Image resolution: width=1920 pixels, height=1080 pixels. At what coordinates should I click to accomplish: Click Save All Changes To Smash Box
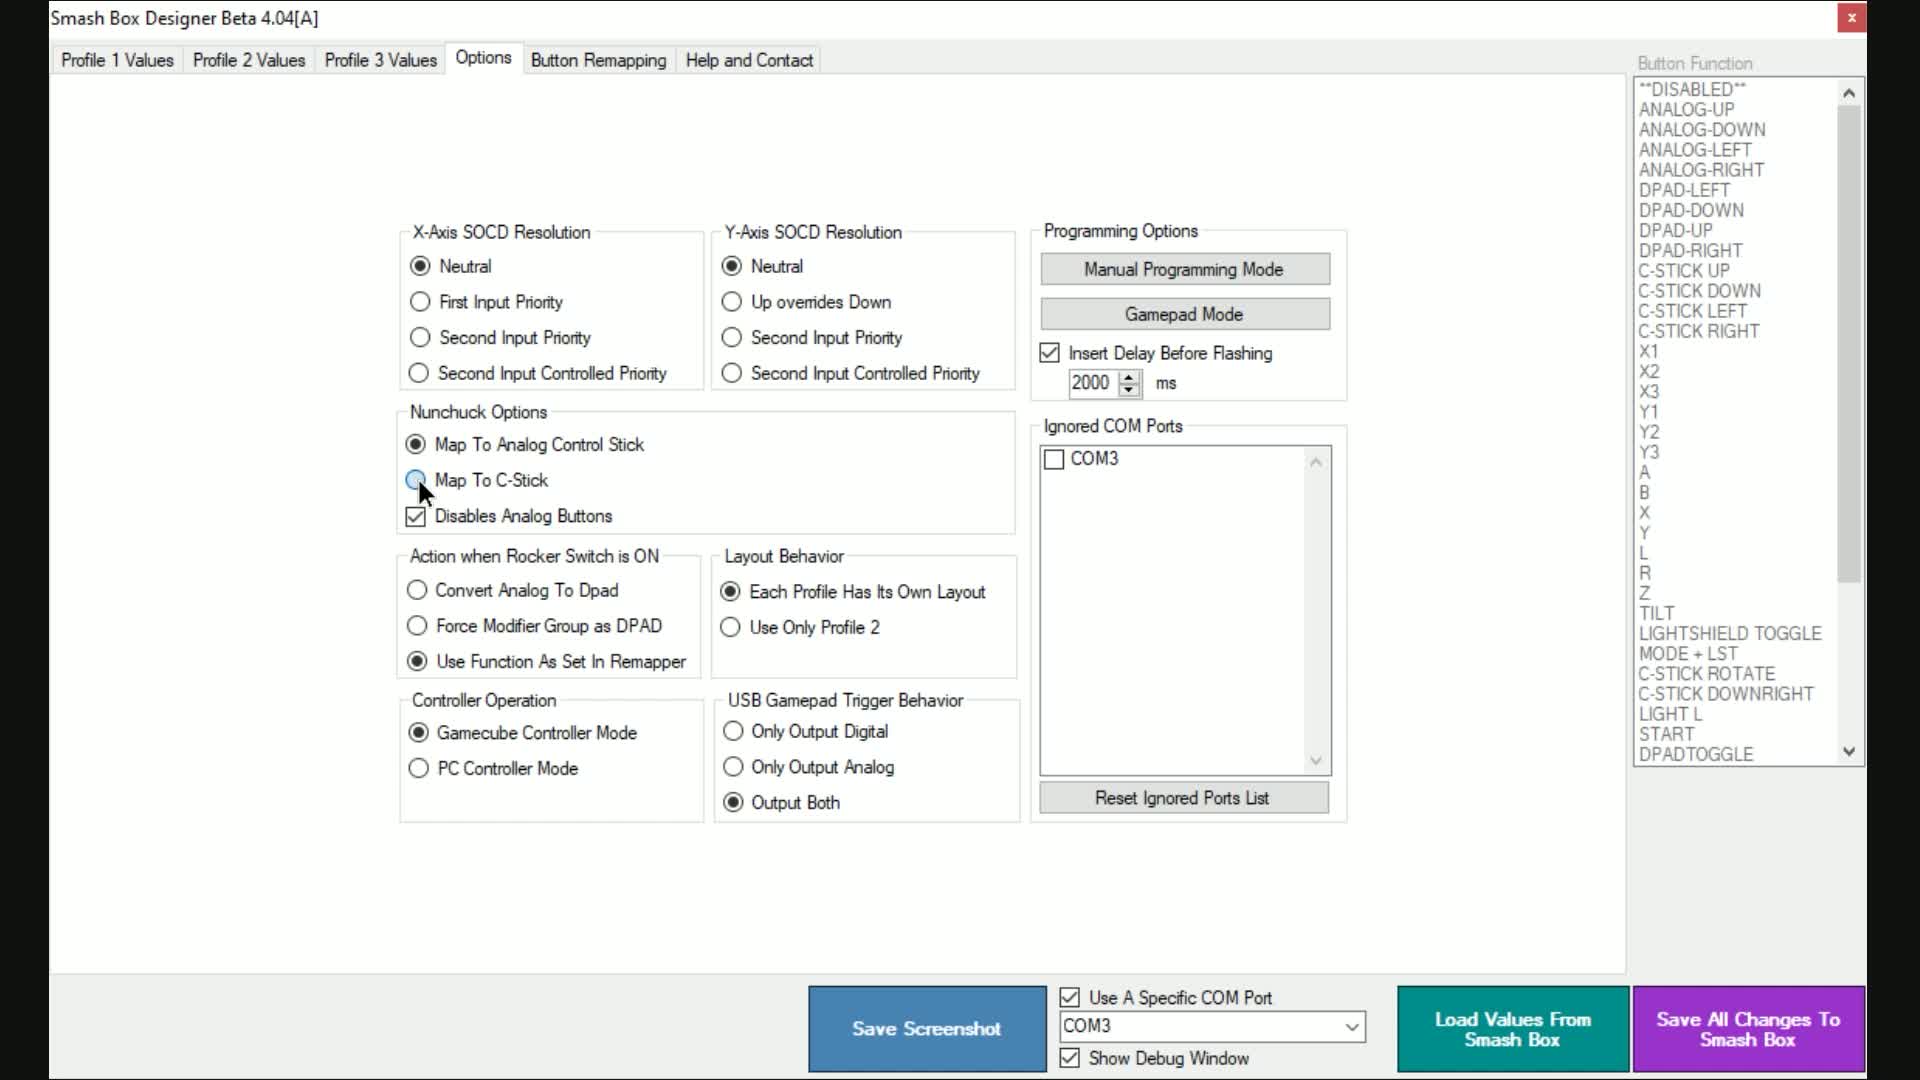tap(1748, 1029)
